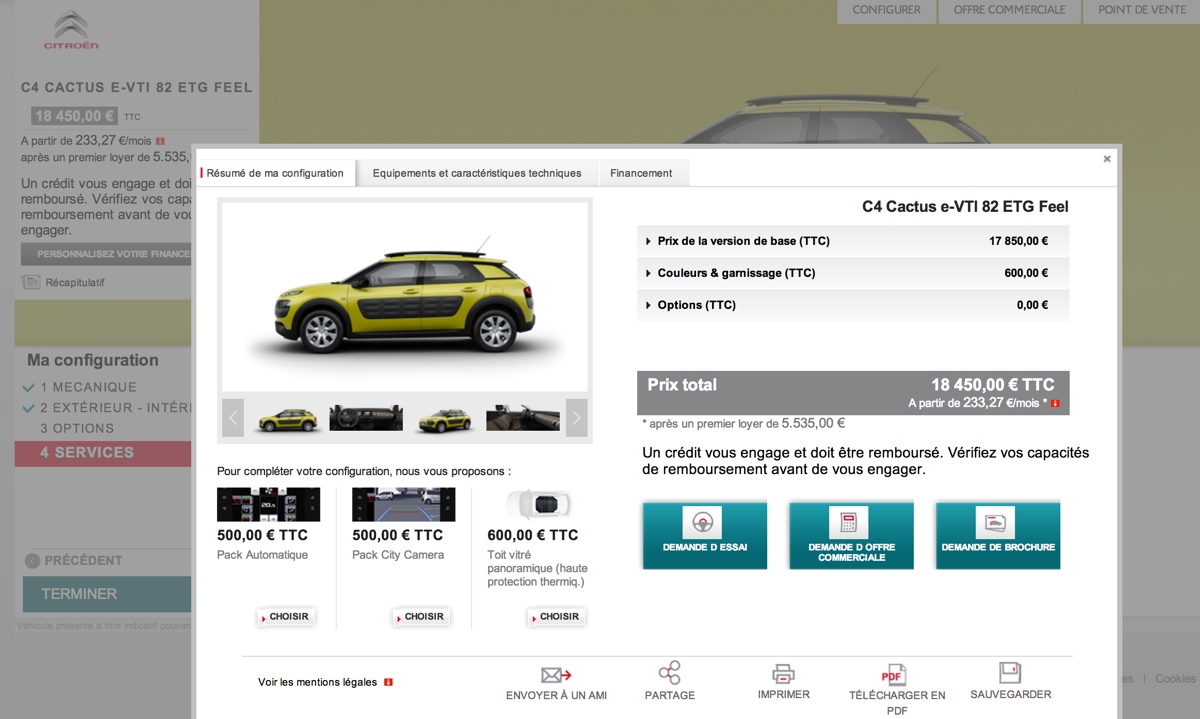Expand Prix de la version de base row

[x=853, y=241]
